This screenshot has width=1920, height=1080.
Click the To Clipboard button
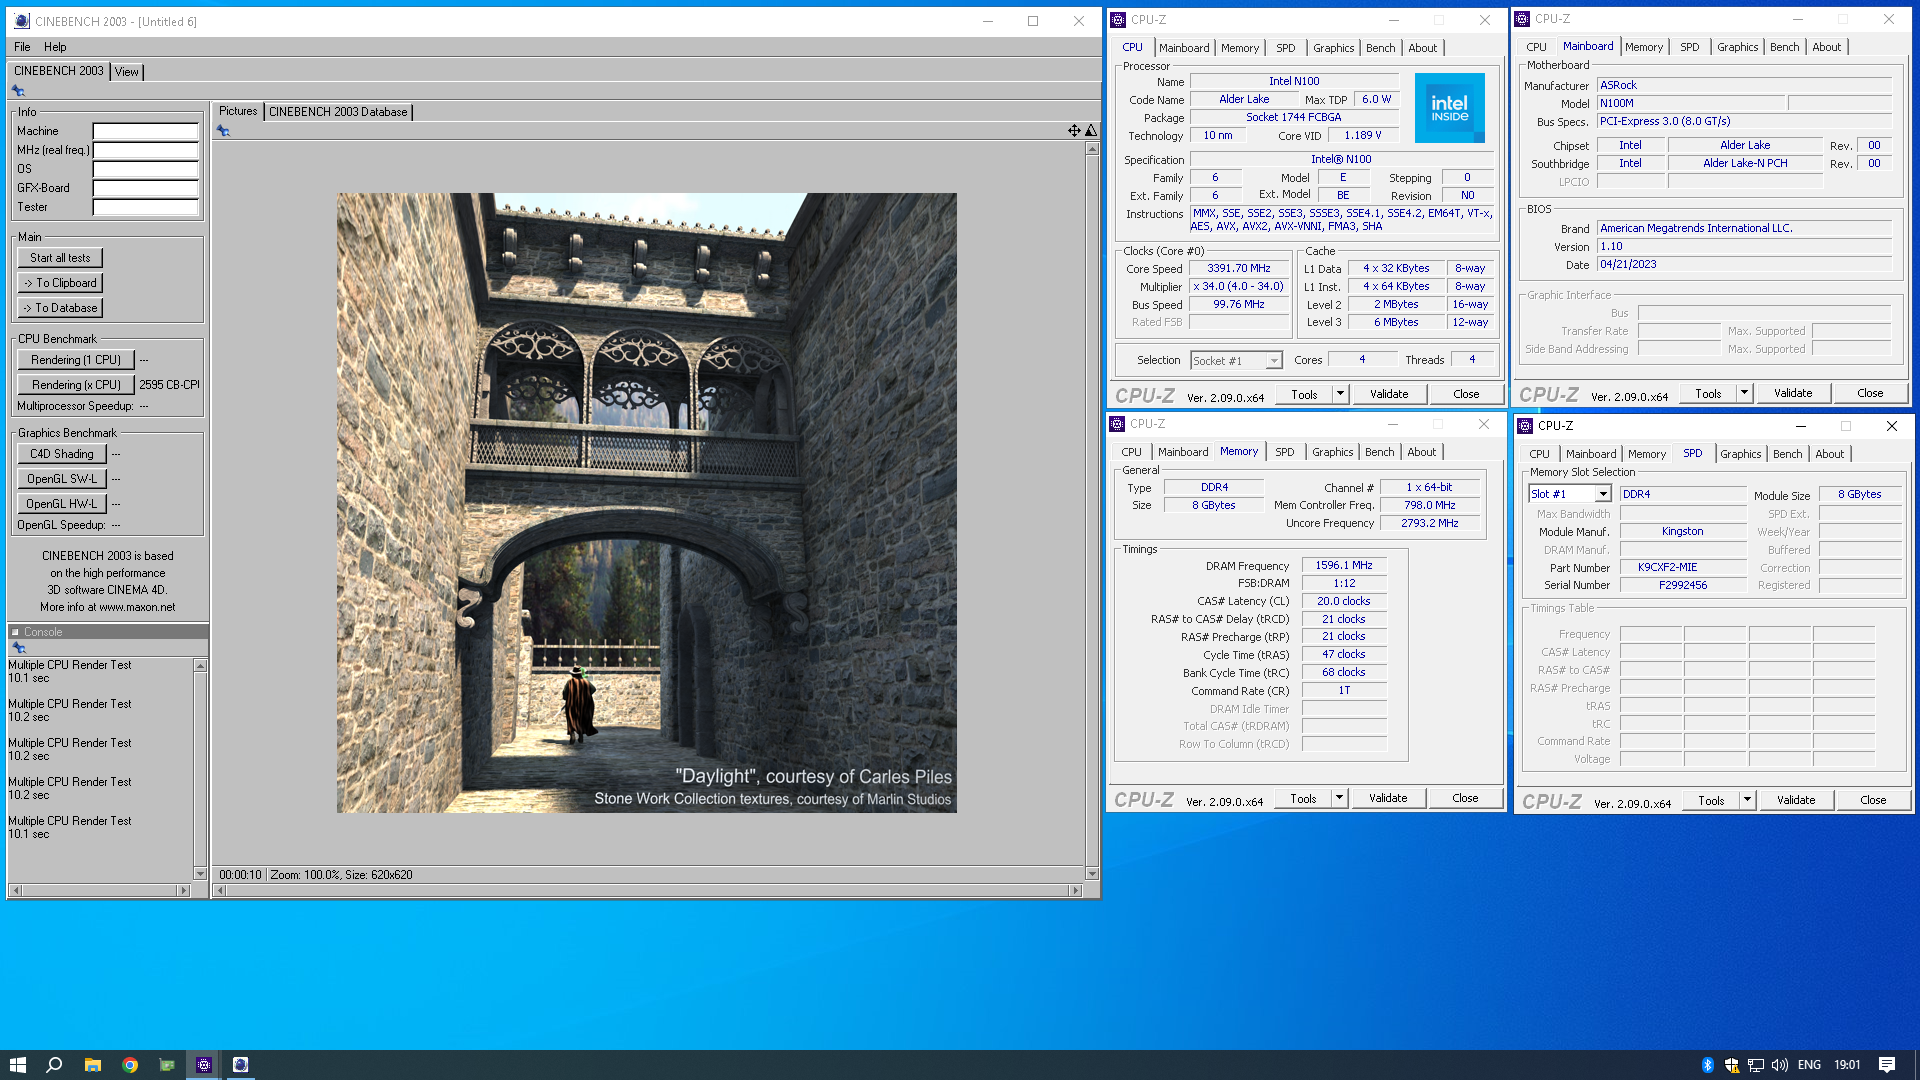tap(60, 283)
